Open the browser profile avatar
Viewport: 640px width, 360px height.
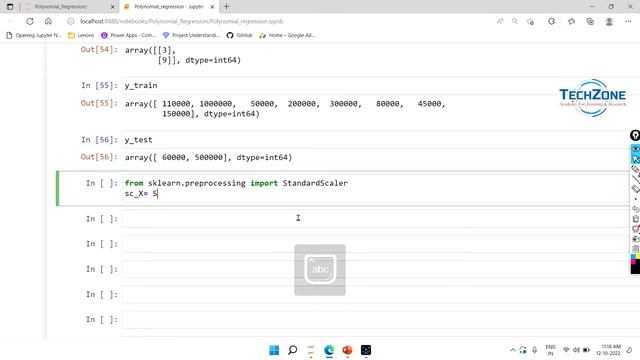tap(609, 21)
